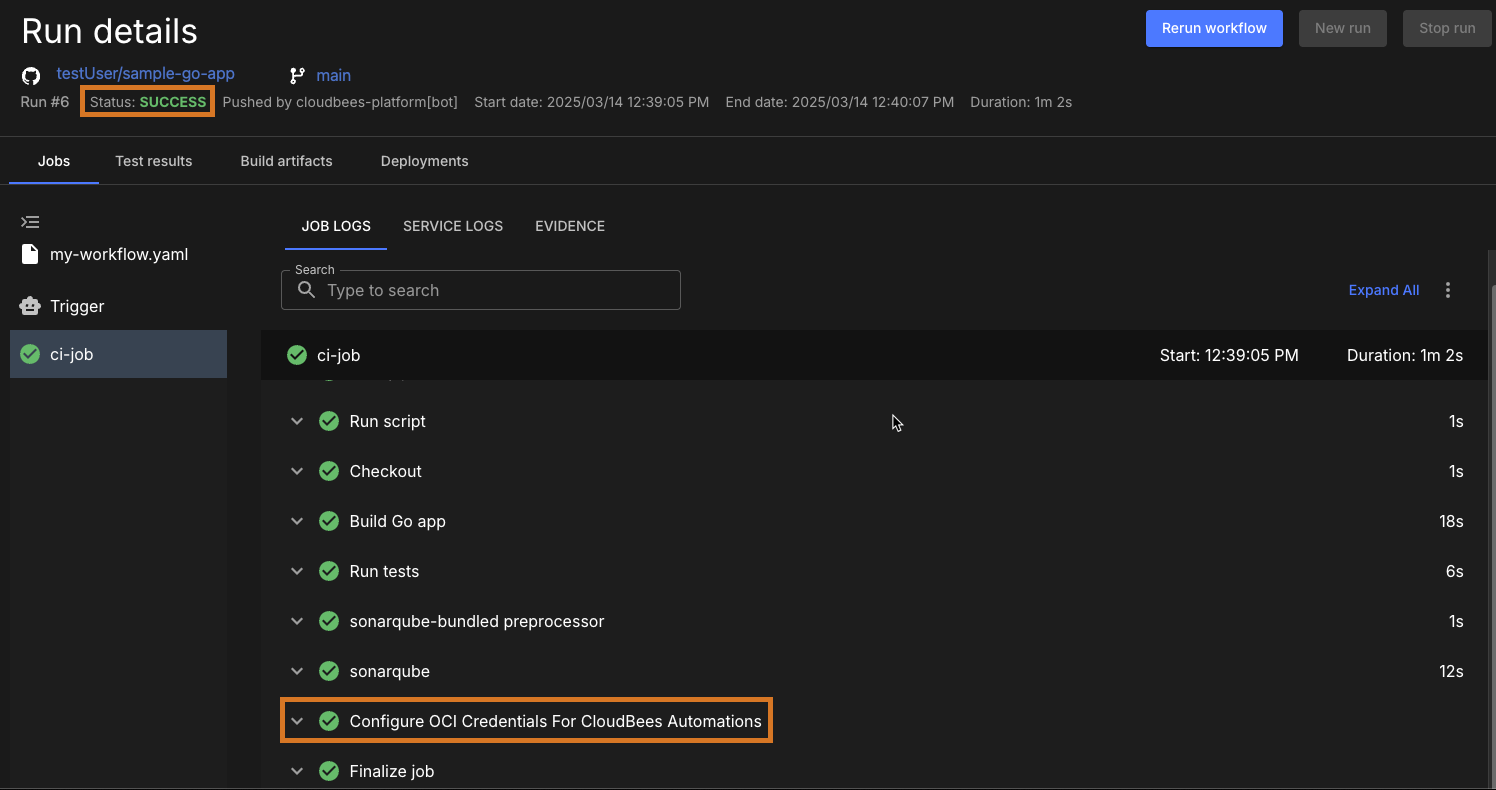Click the git branch icon
The image size is (1496, 790).
tap(297, 76)
